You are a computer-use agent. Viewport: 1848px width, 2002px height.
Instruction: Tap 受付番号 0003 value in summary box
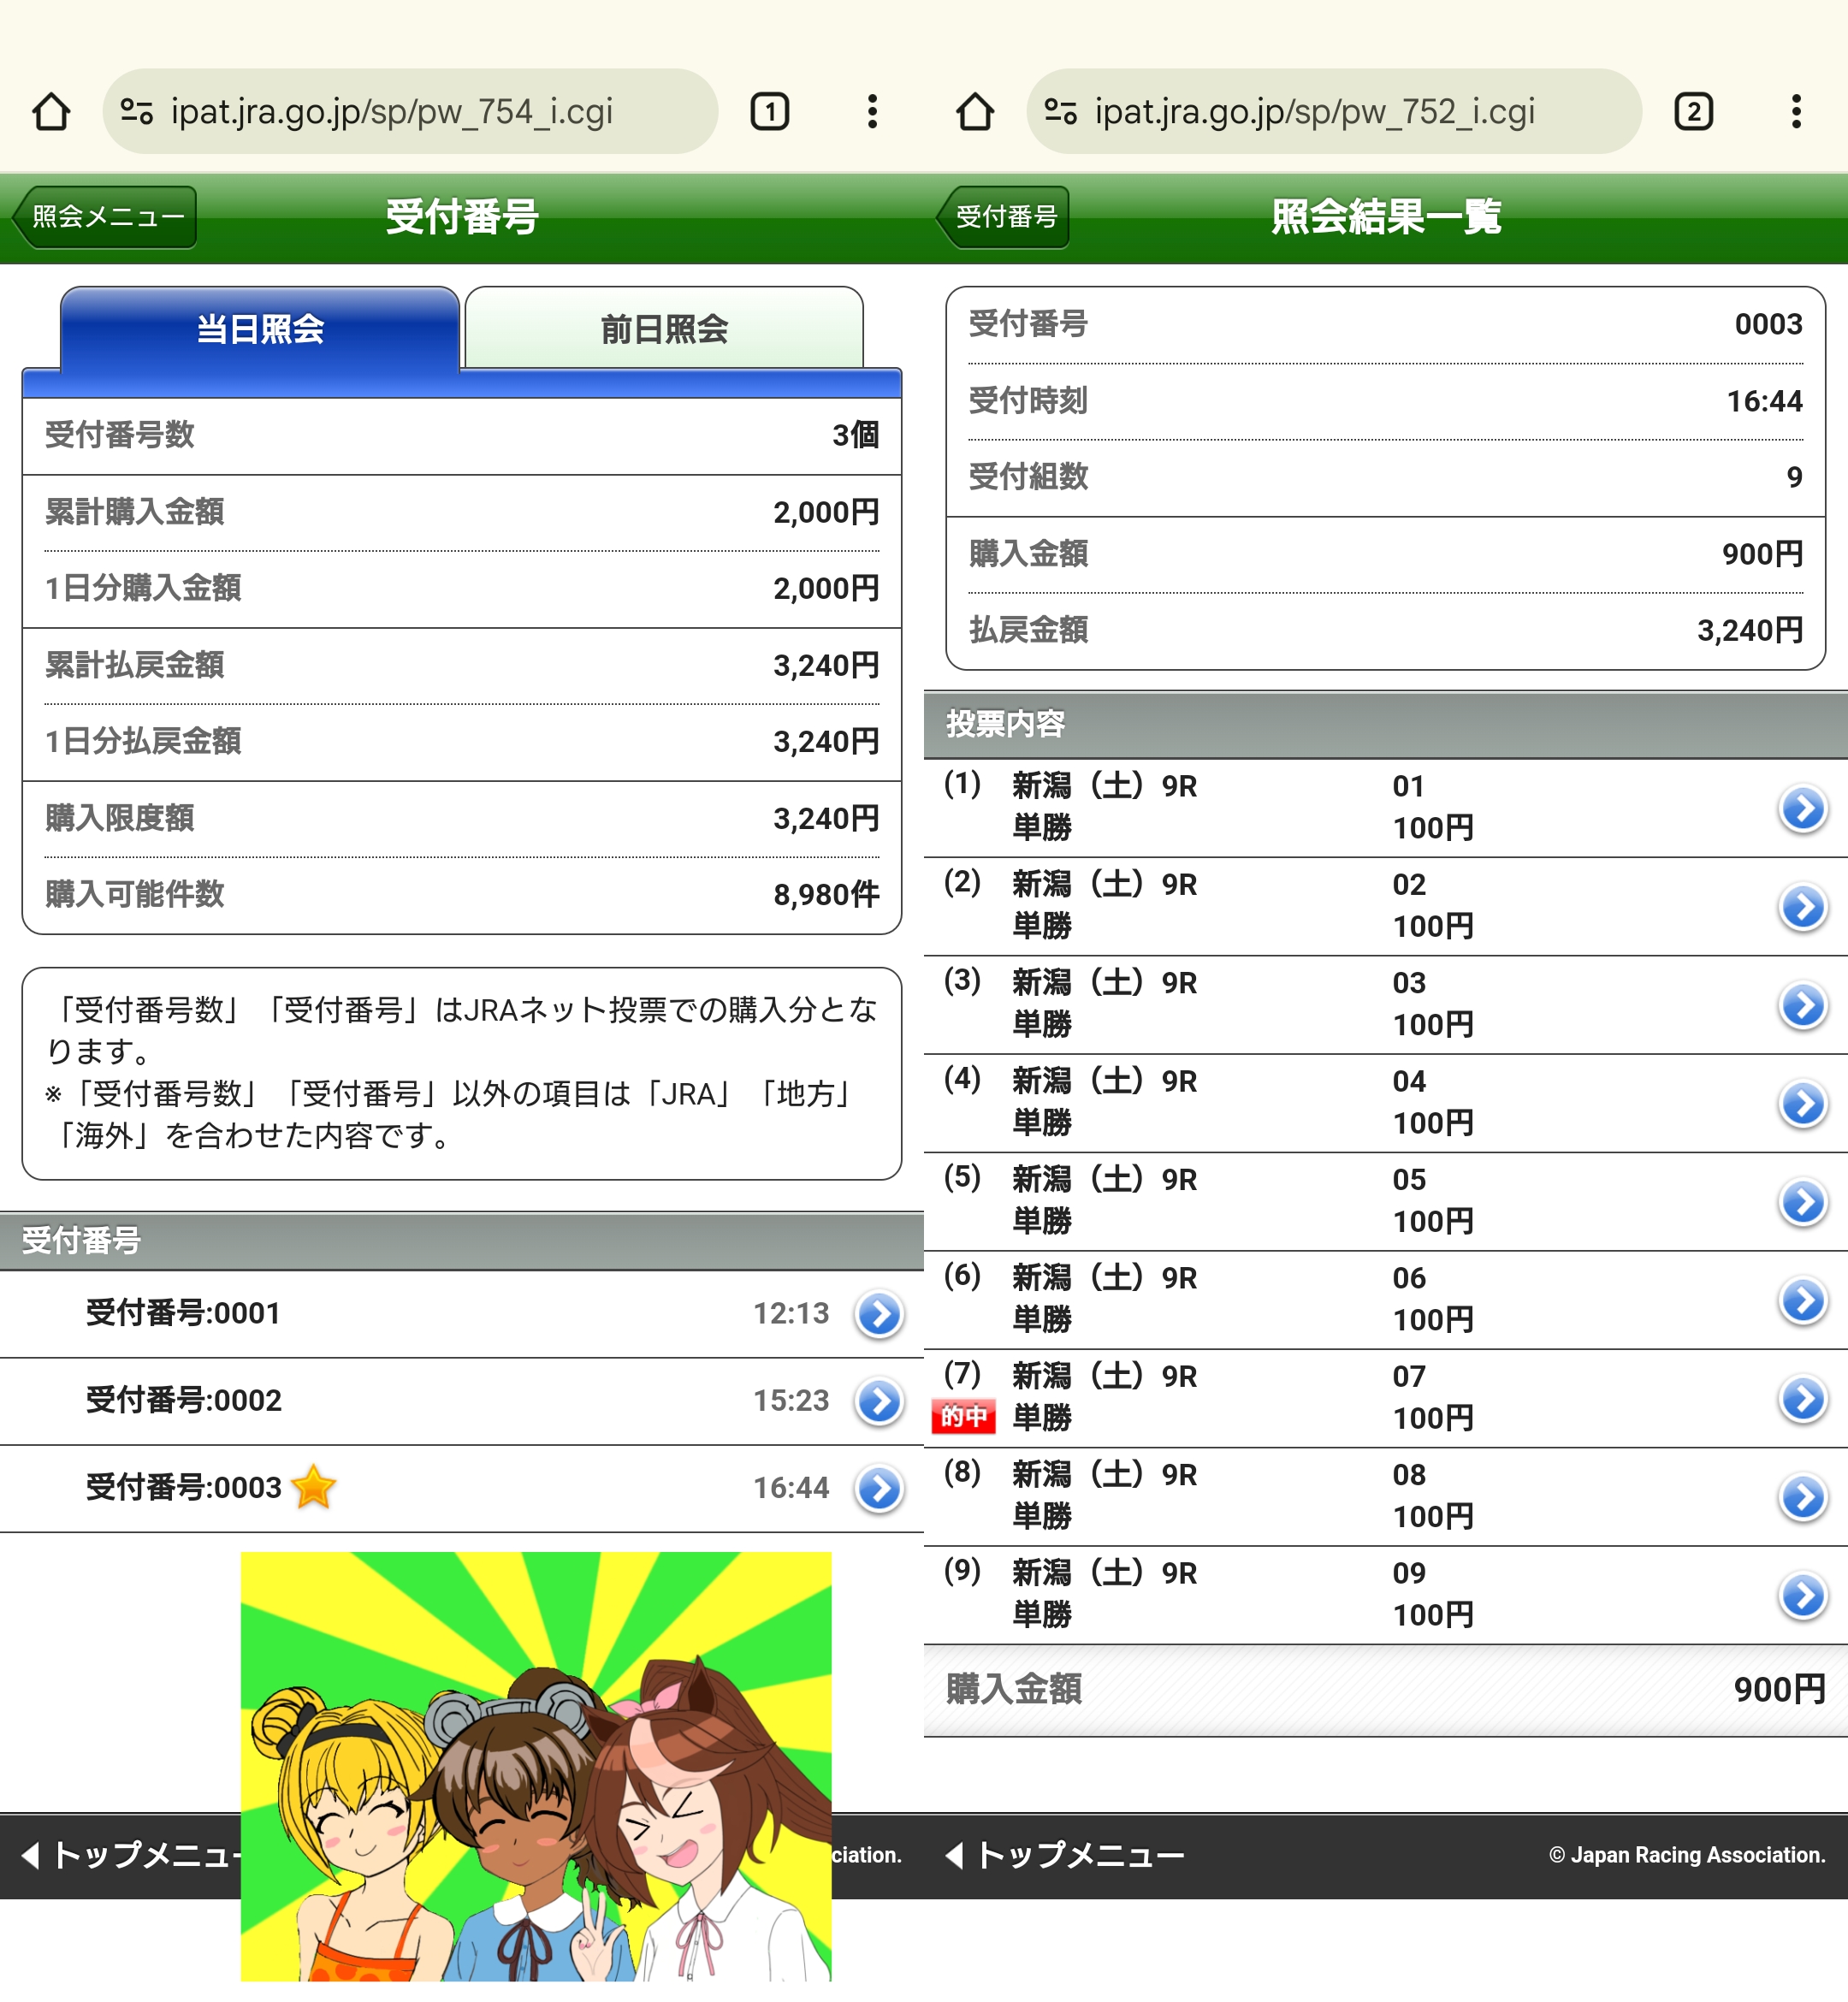(x=1768, y=324)
